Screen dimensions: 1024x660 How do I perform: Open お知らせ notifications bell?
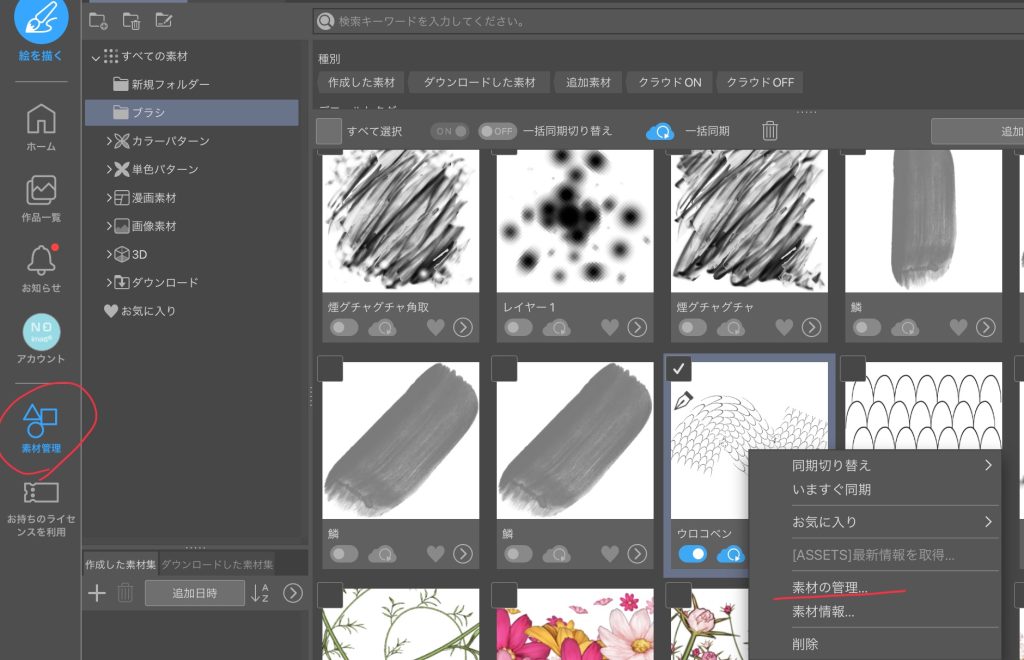[41, 260]
